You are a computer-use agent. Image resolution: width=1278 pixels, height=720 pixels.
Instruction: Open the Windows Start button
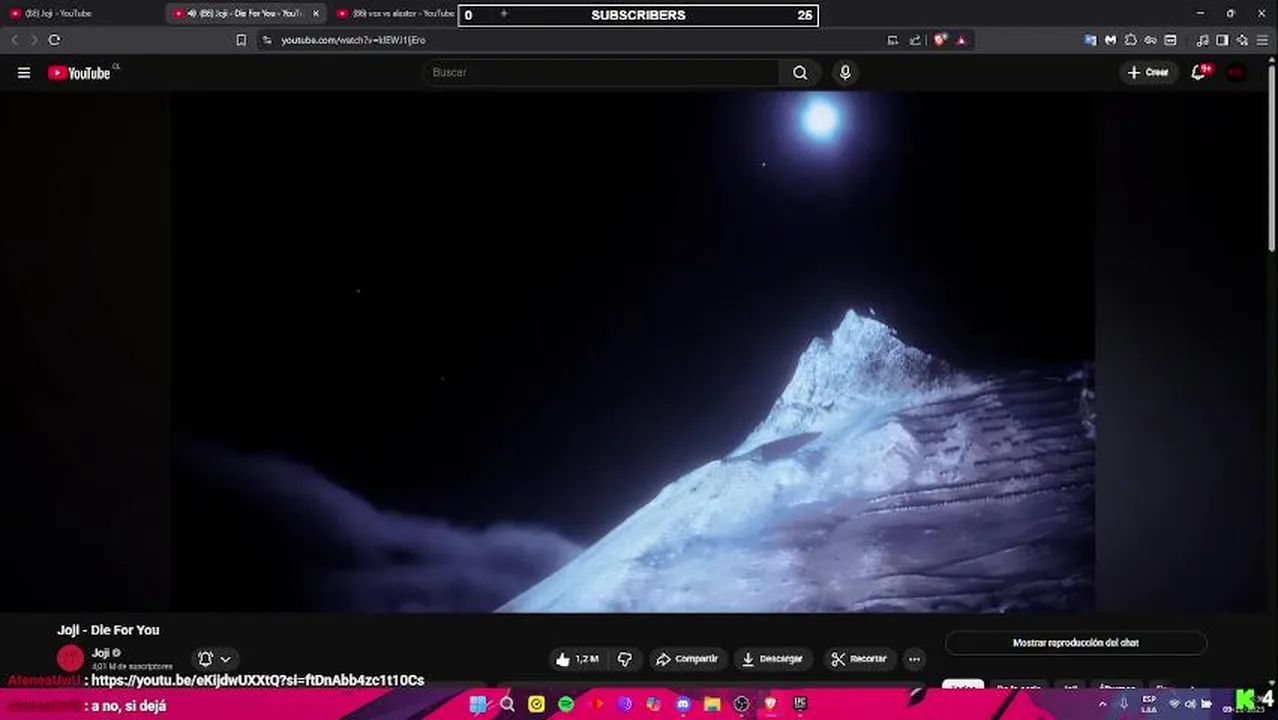coord(478,704)
